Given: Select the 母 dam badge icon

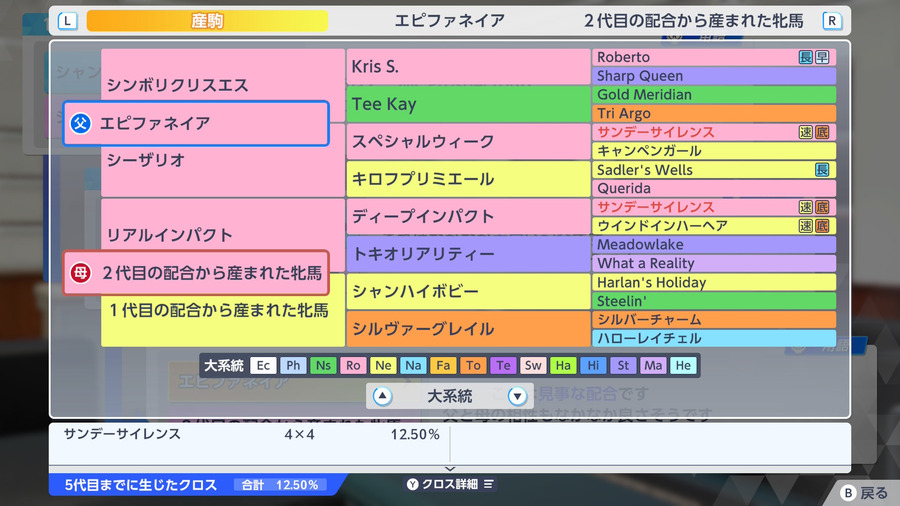Looking at the screenshot, I should click(x=81, y=273).
